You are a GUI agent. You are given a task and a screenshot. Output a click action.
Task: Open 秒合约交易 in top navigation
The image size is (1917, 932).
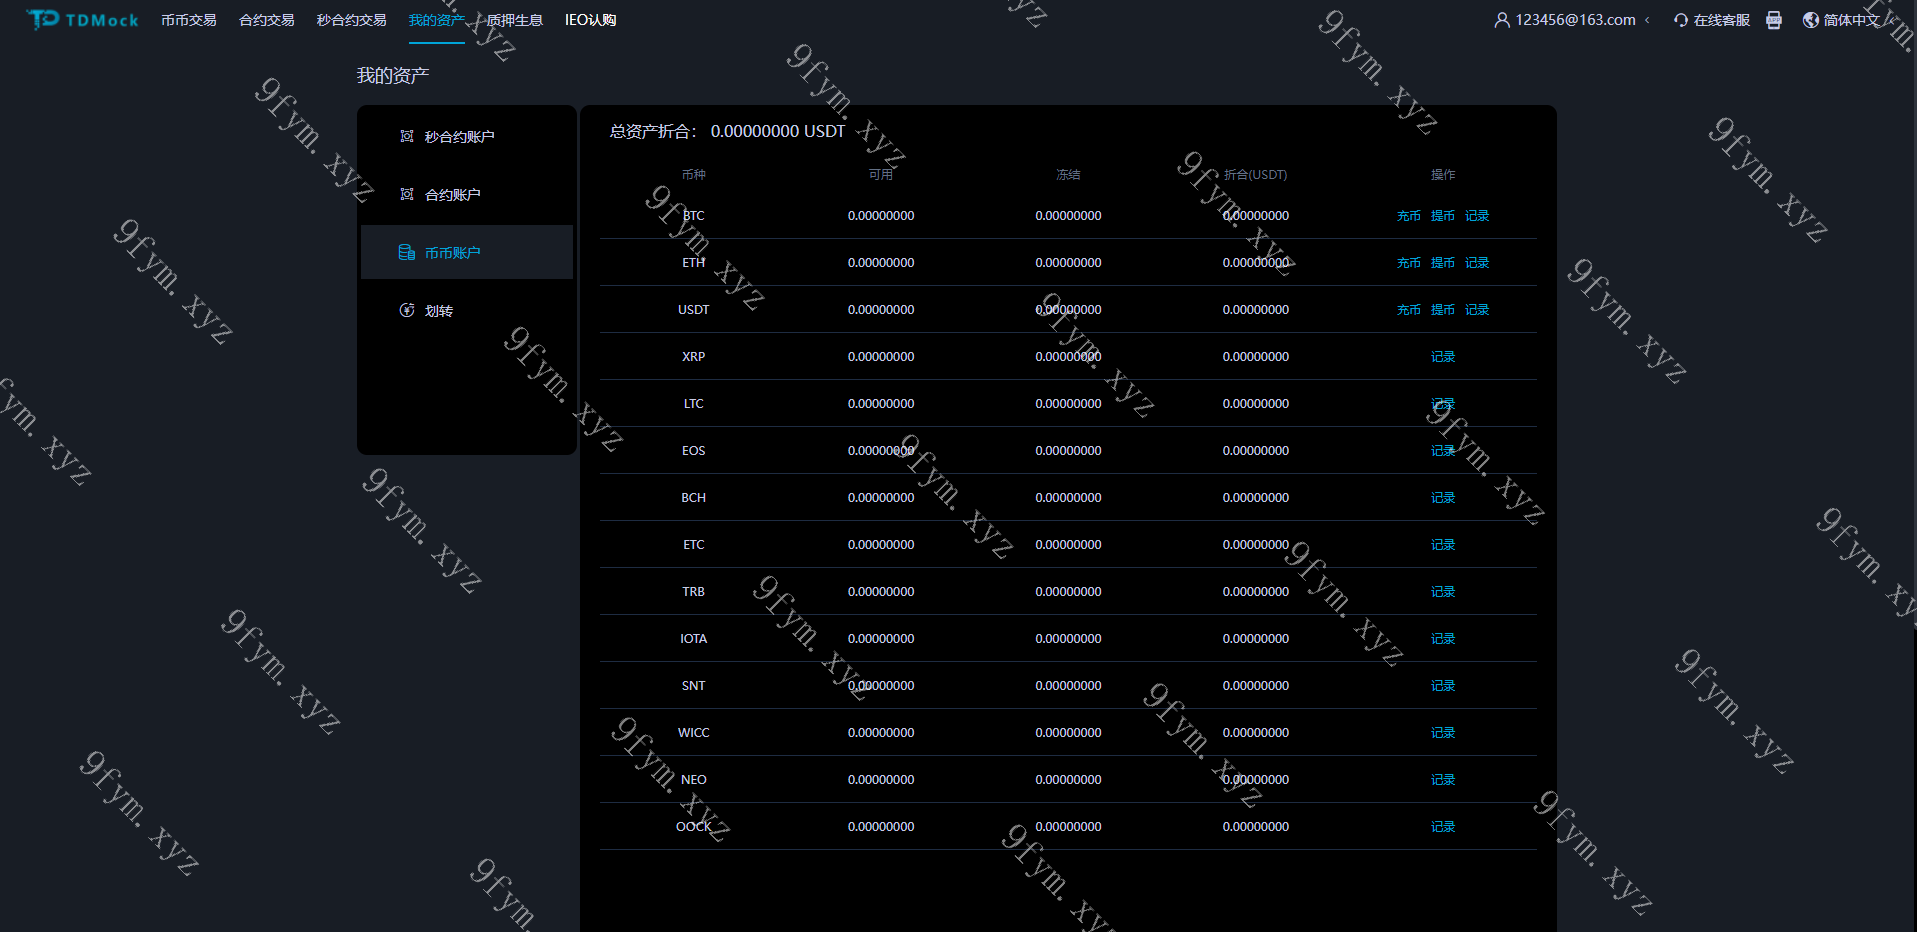click(352, 20)
